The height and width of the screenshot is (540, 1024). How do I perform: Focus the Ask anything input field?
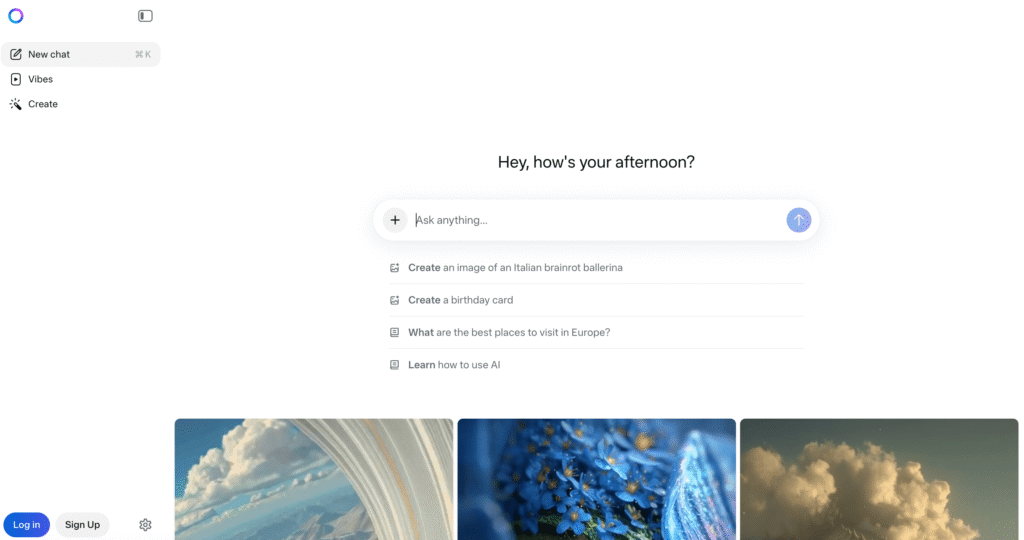(x=595, y=220)
